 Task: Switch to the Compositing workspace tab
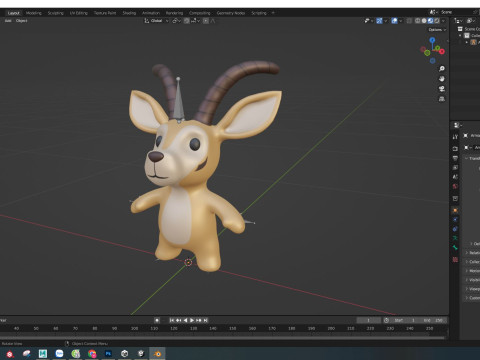click(200, 13)
